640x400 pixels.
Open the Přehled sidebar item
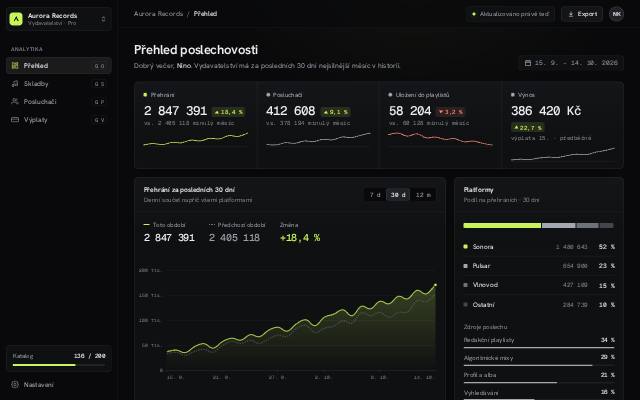[59, 66]
